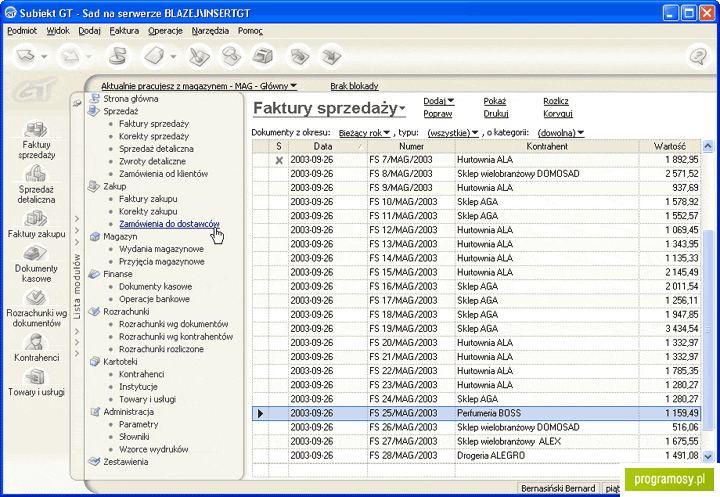
Task: Click the second toolbar icon beside the arrow
Action: click(x=70, y=56)
